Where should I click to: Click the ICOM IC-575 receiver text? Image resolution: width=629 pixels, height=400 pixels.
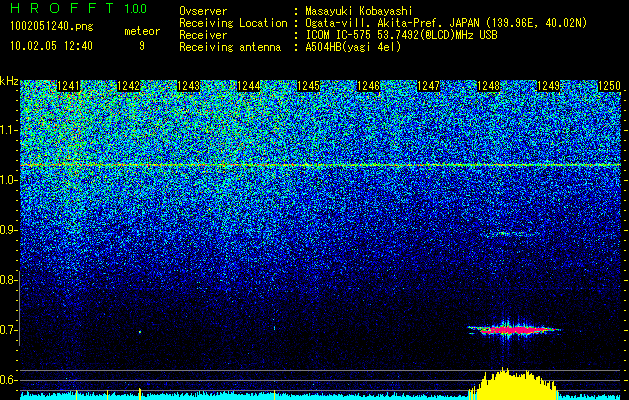[401, 35]
